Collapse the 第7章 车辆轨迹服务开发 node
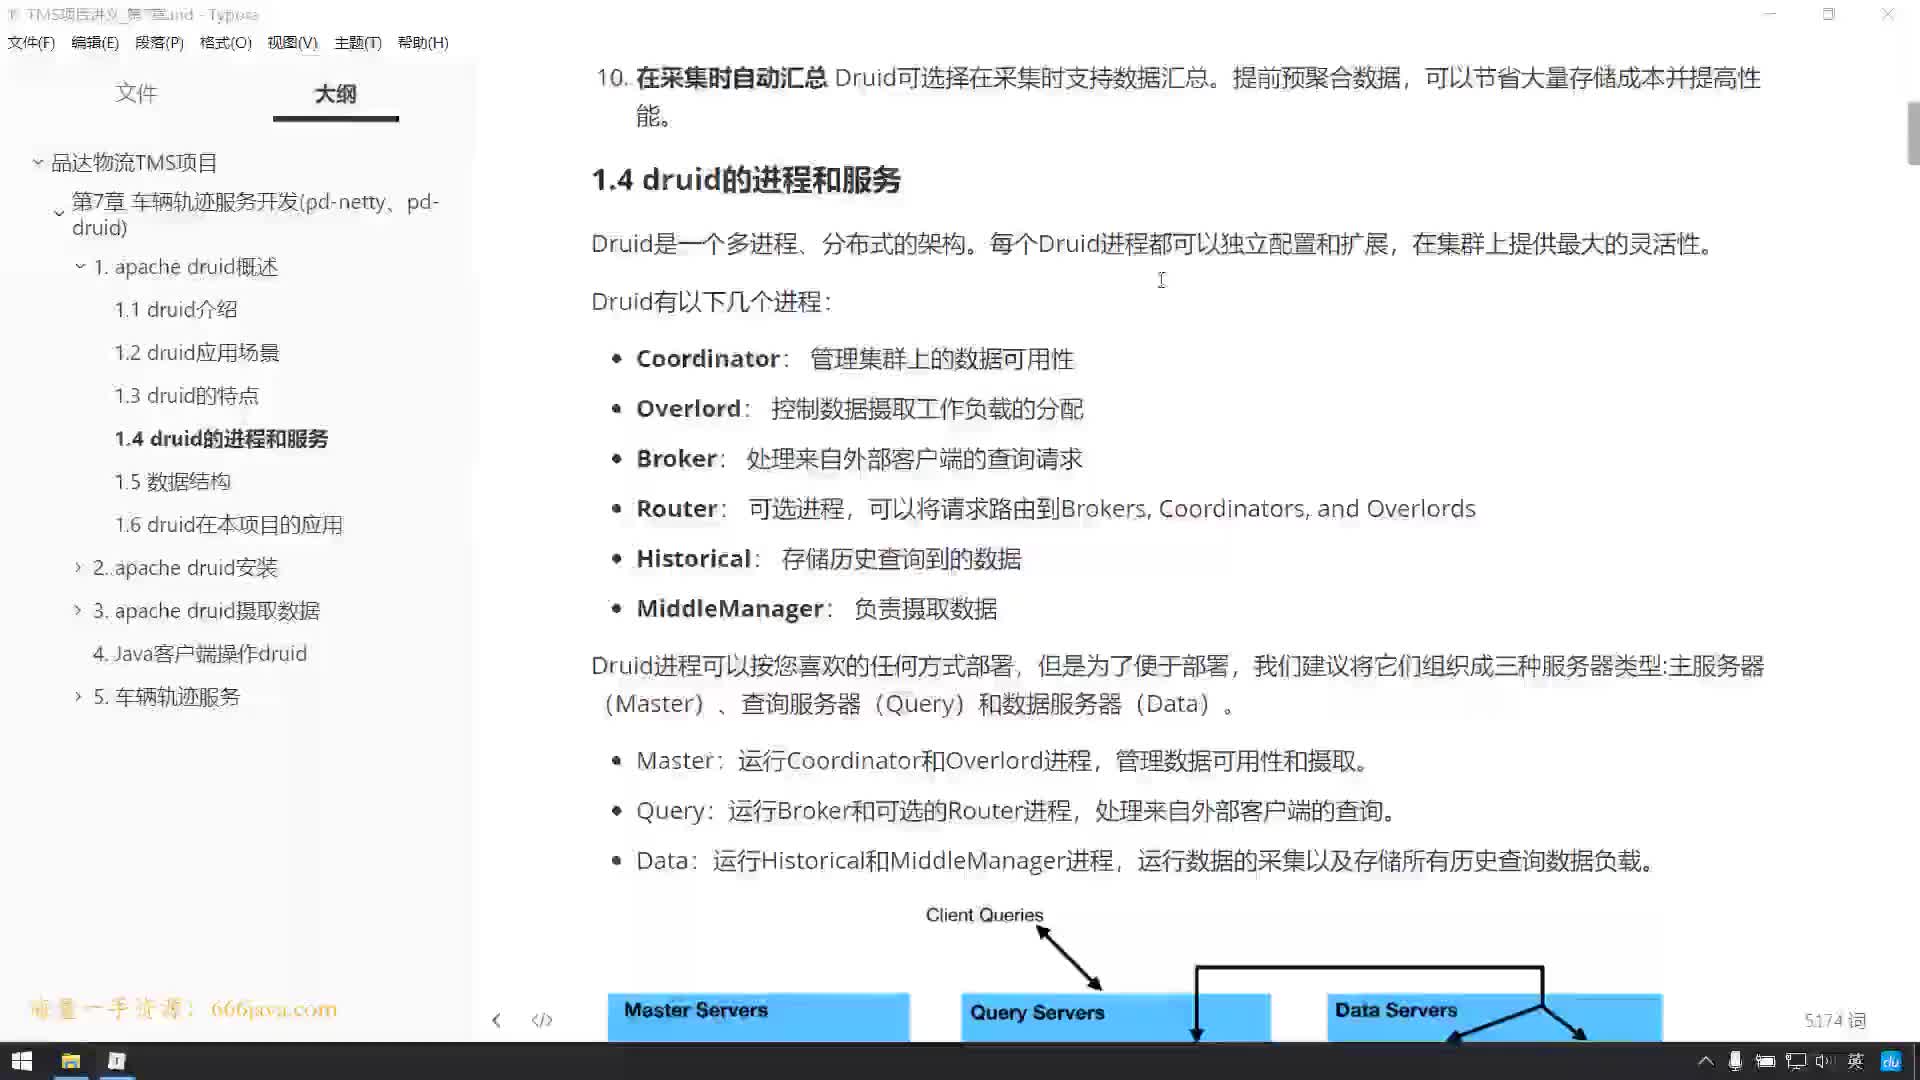The image size is (1920, 1080). point(58,213)
